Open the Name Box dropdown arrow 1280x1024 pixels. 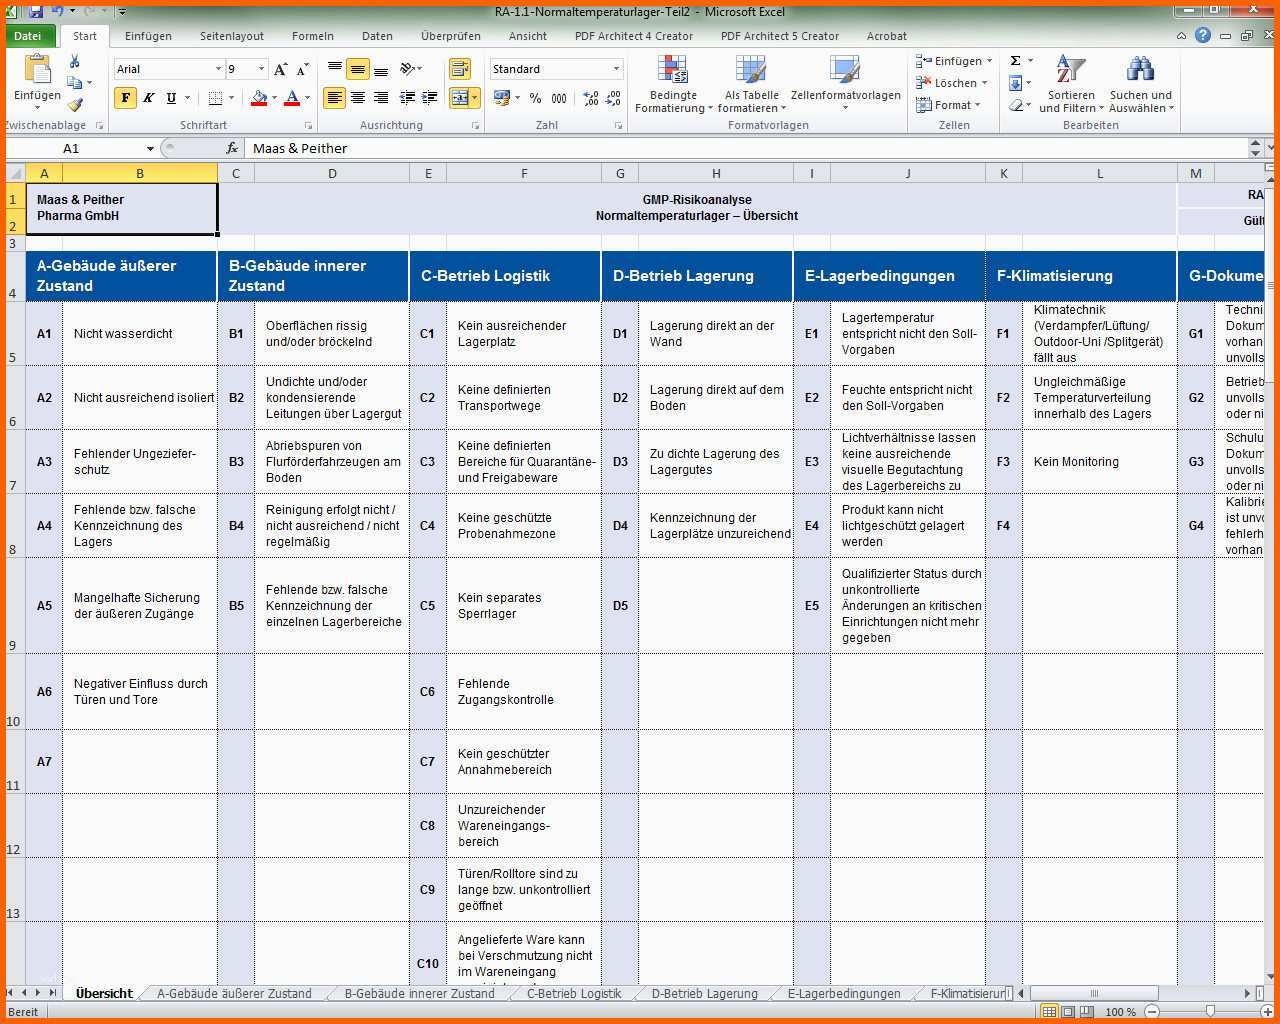[150, 149]
